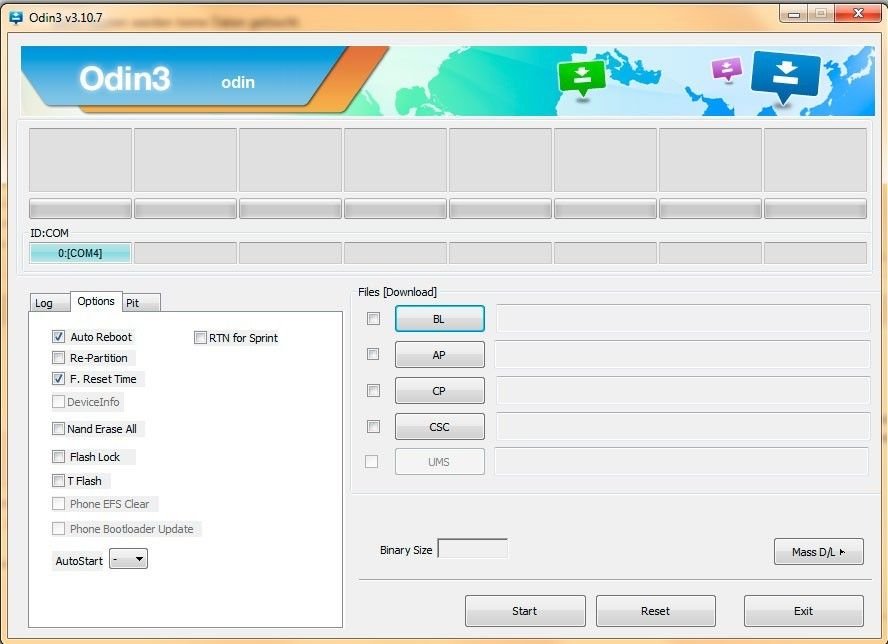Click the AutoStart label
Viewport: 888px width, 644px height.
click(x=79, y=561)
